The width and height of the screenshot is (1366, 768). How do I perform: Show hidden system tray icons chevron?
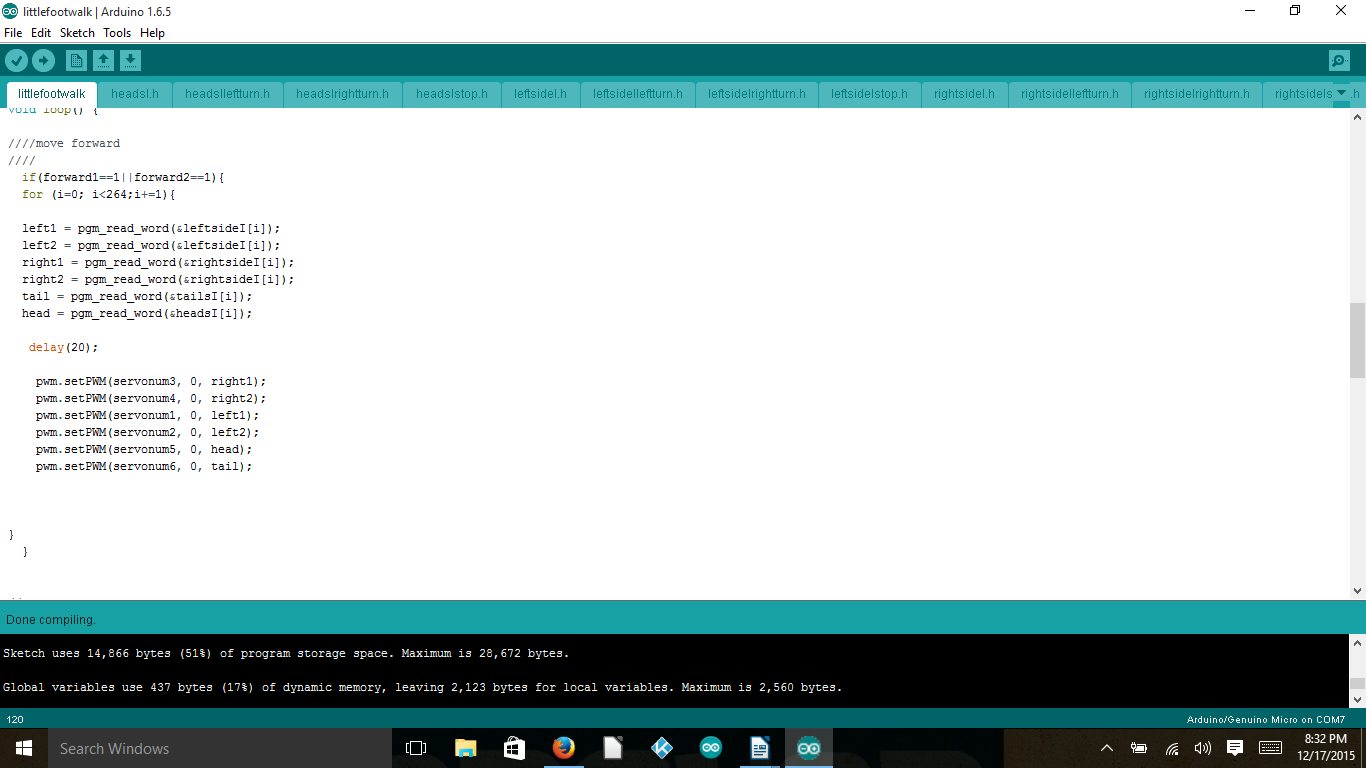tap(1106, 748)
